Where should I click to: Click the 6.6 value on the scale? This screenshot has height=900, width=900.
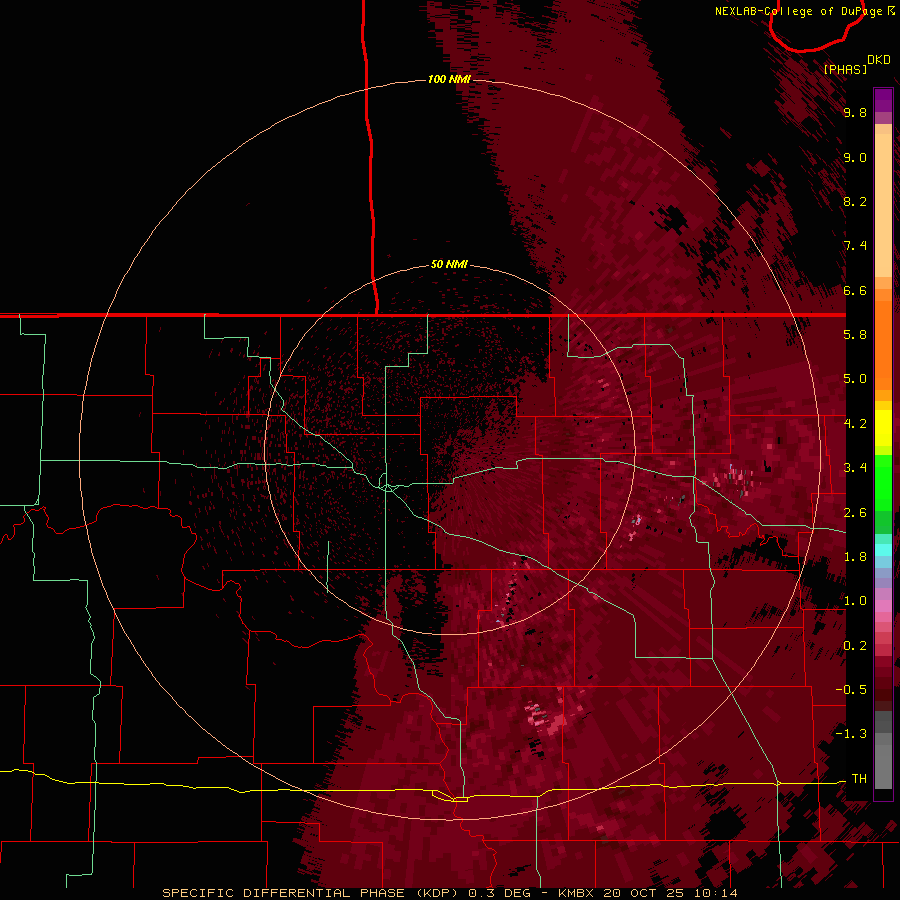click(855, 290)
